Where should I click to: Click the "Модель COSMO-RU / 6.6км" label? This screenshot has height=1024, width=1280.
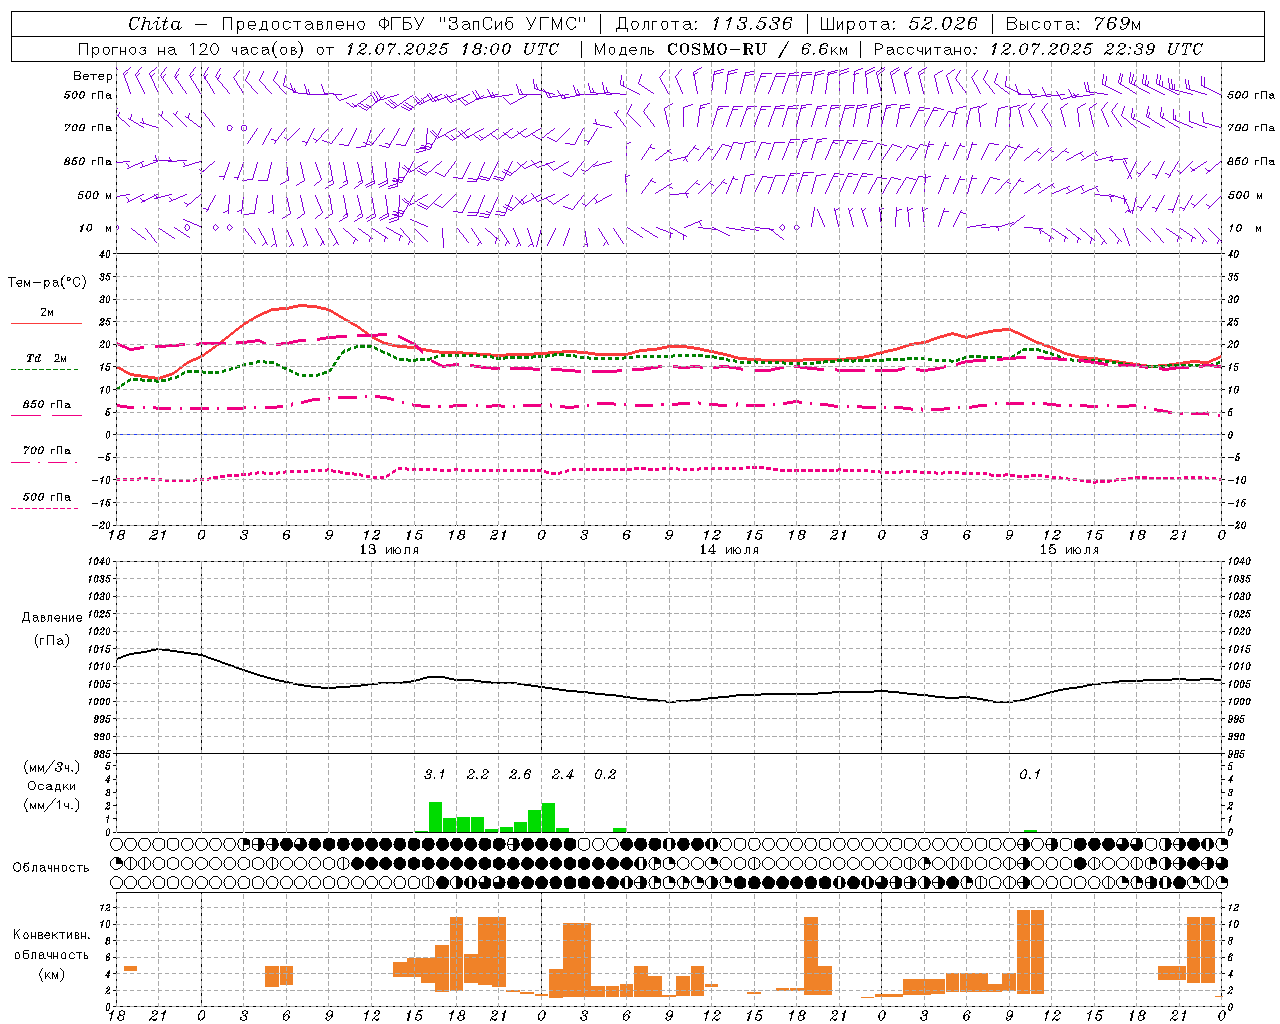(x=721, y=49)
